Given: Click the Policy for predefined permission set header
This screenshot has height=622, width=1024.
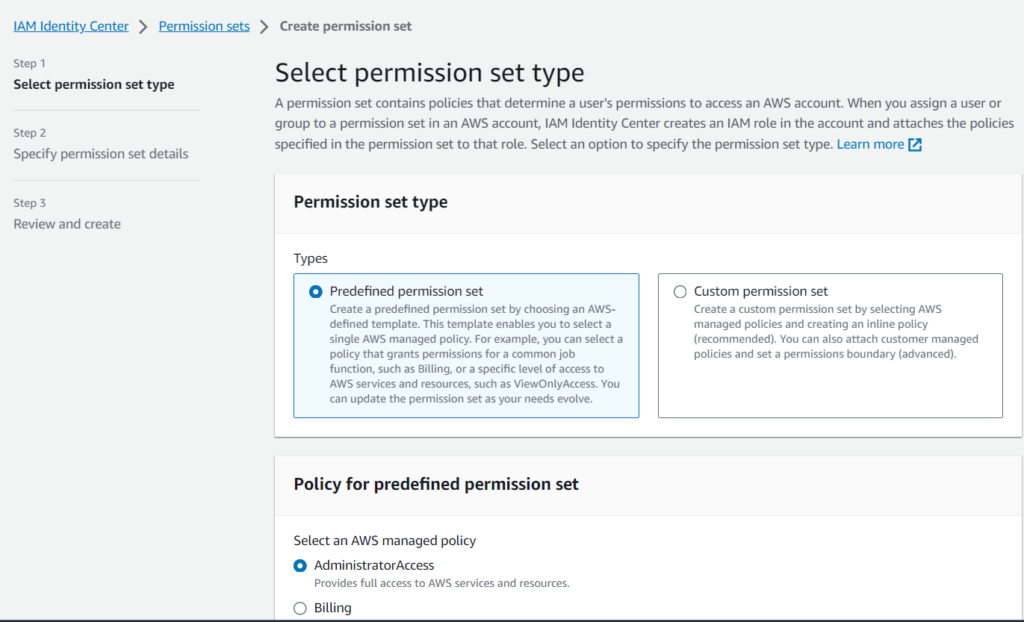Looking at the screenshot, I should click(435, 483).
